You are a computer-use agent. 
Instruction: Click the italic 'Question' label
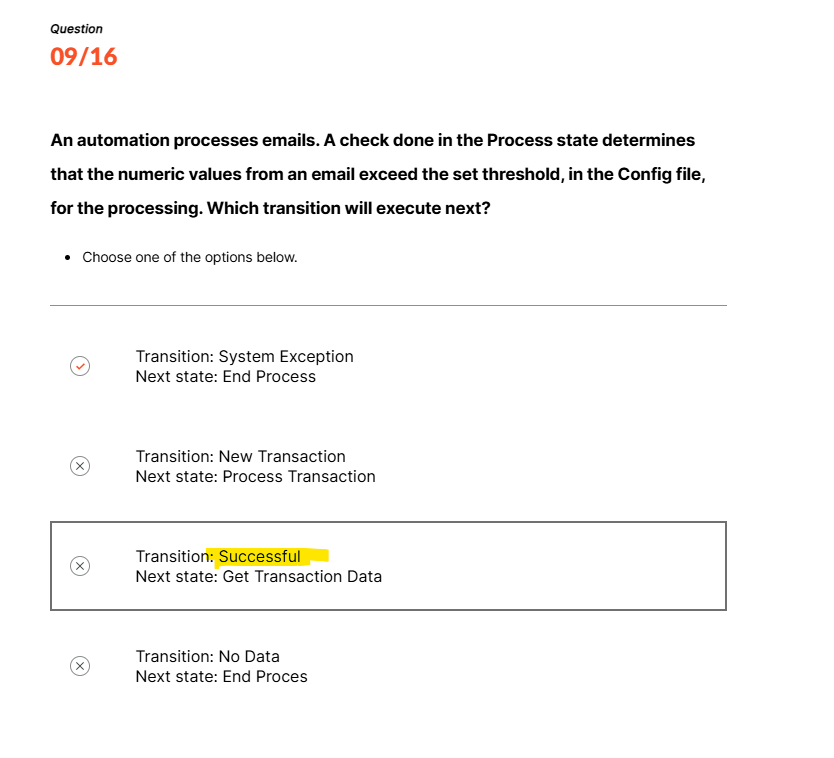point(76,29)
